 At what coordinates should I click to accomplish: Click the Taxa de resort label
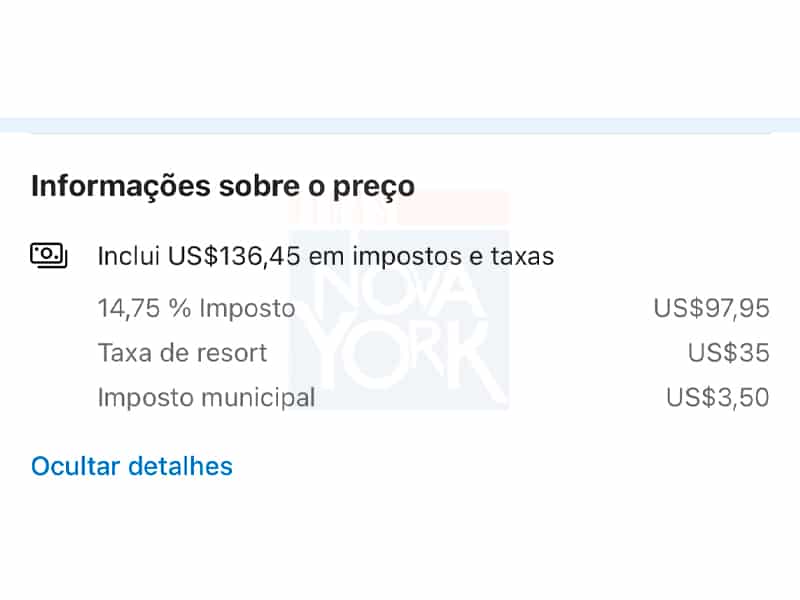point(182,353)
